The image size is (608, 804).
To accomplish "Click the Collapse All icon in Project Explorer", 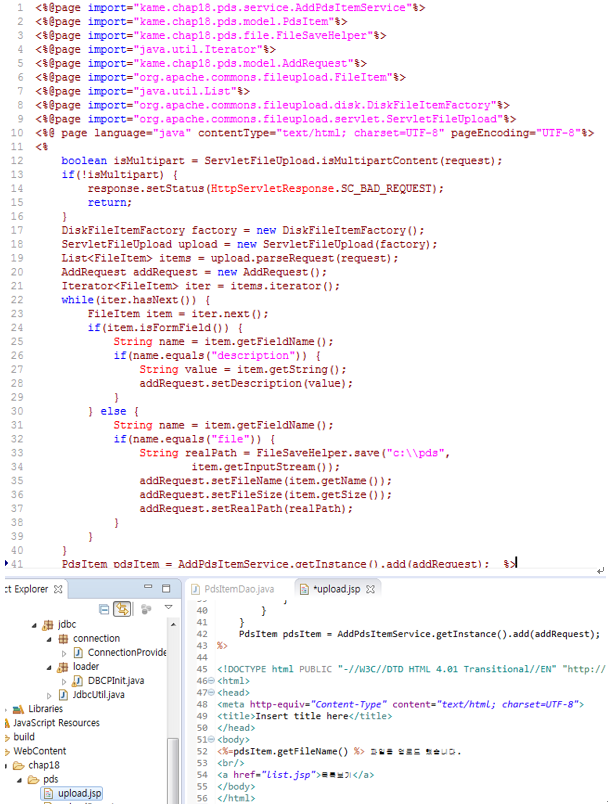I will 104,609.
